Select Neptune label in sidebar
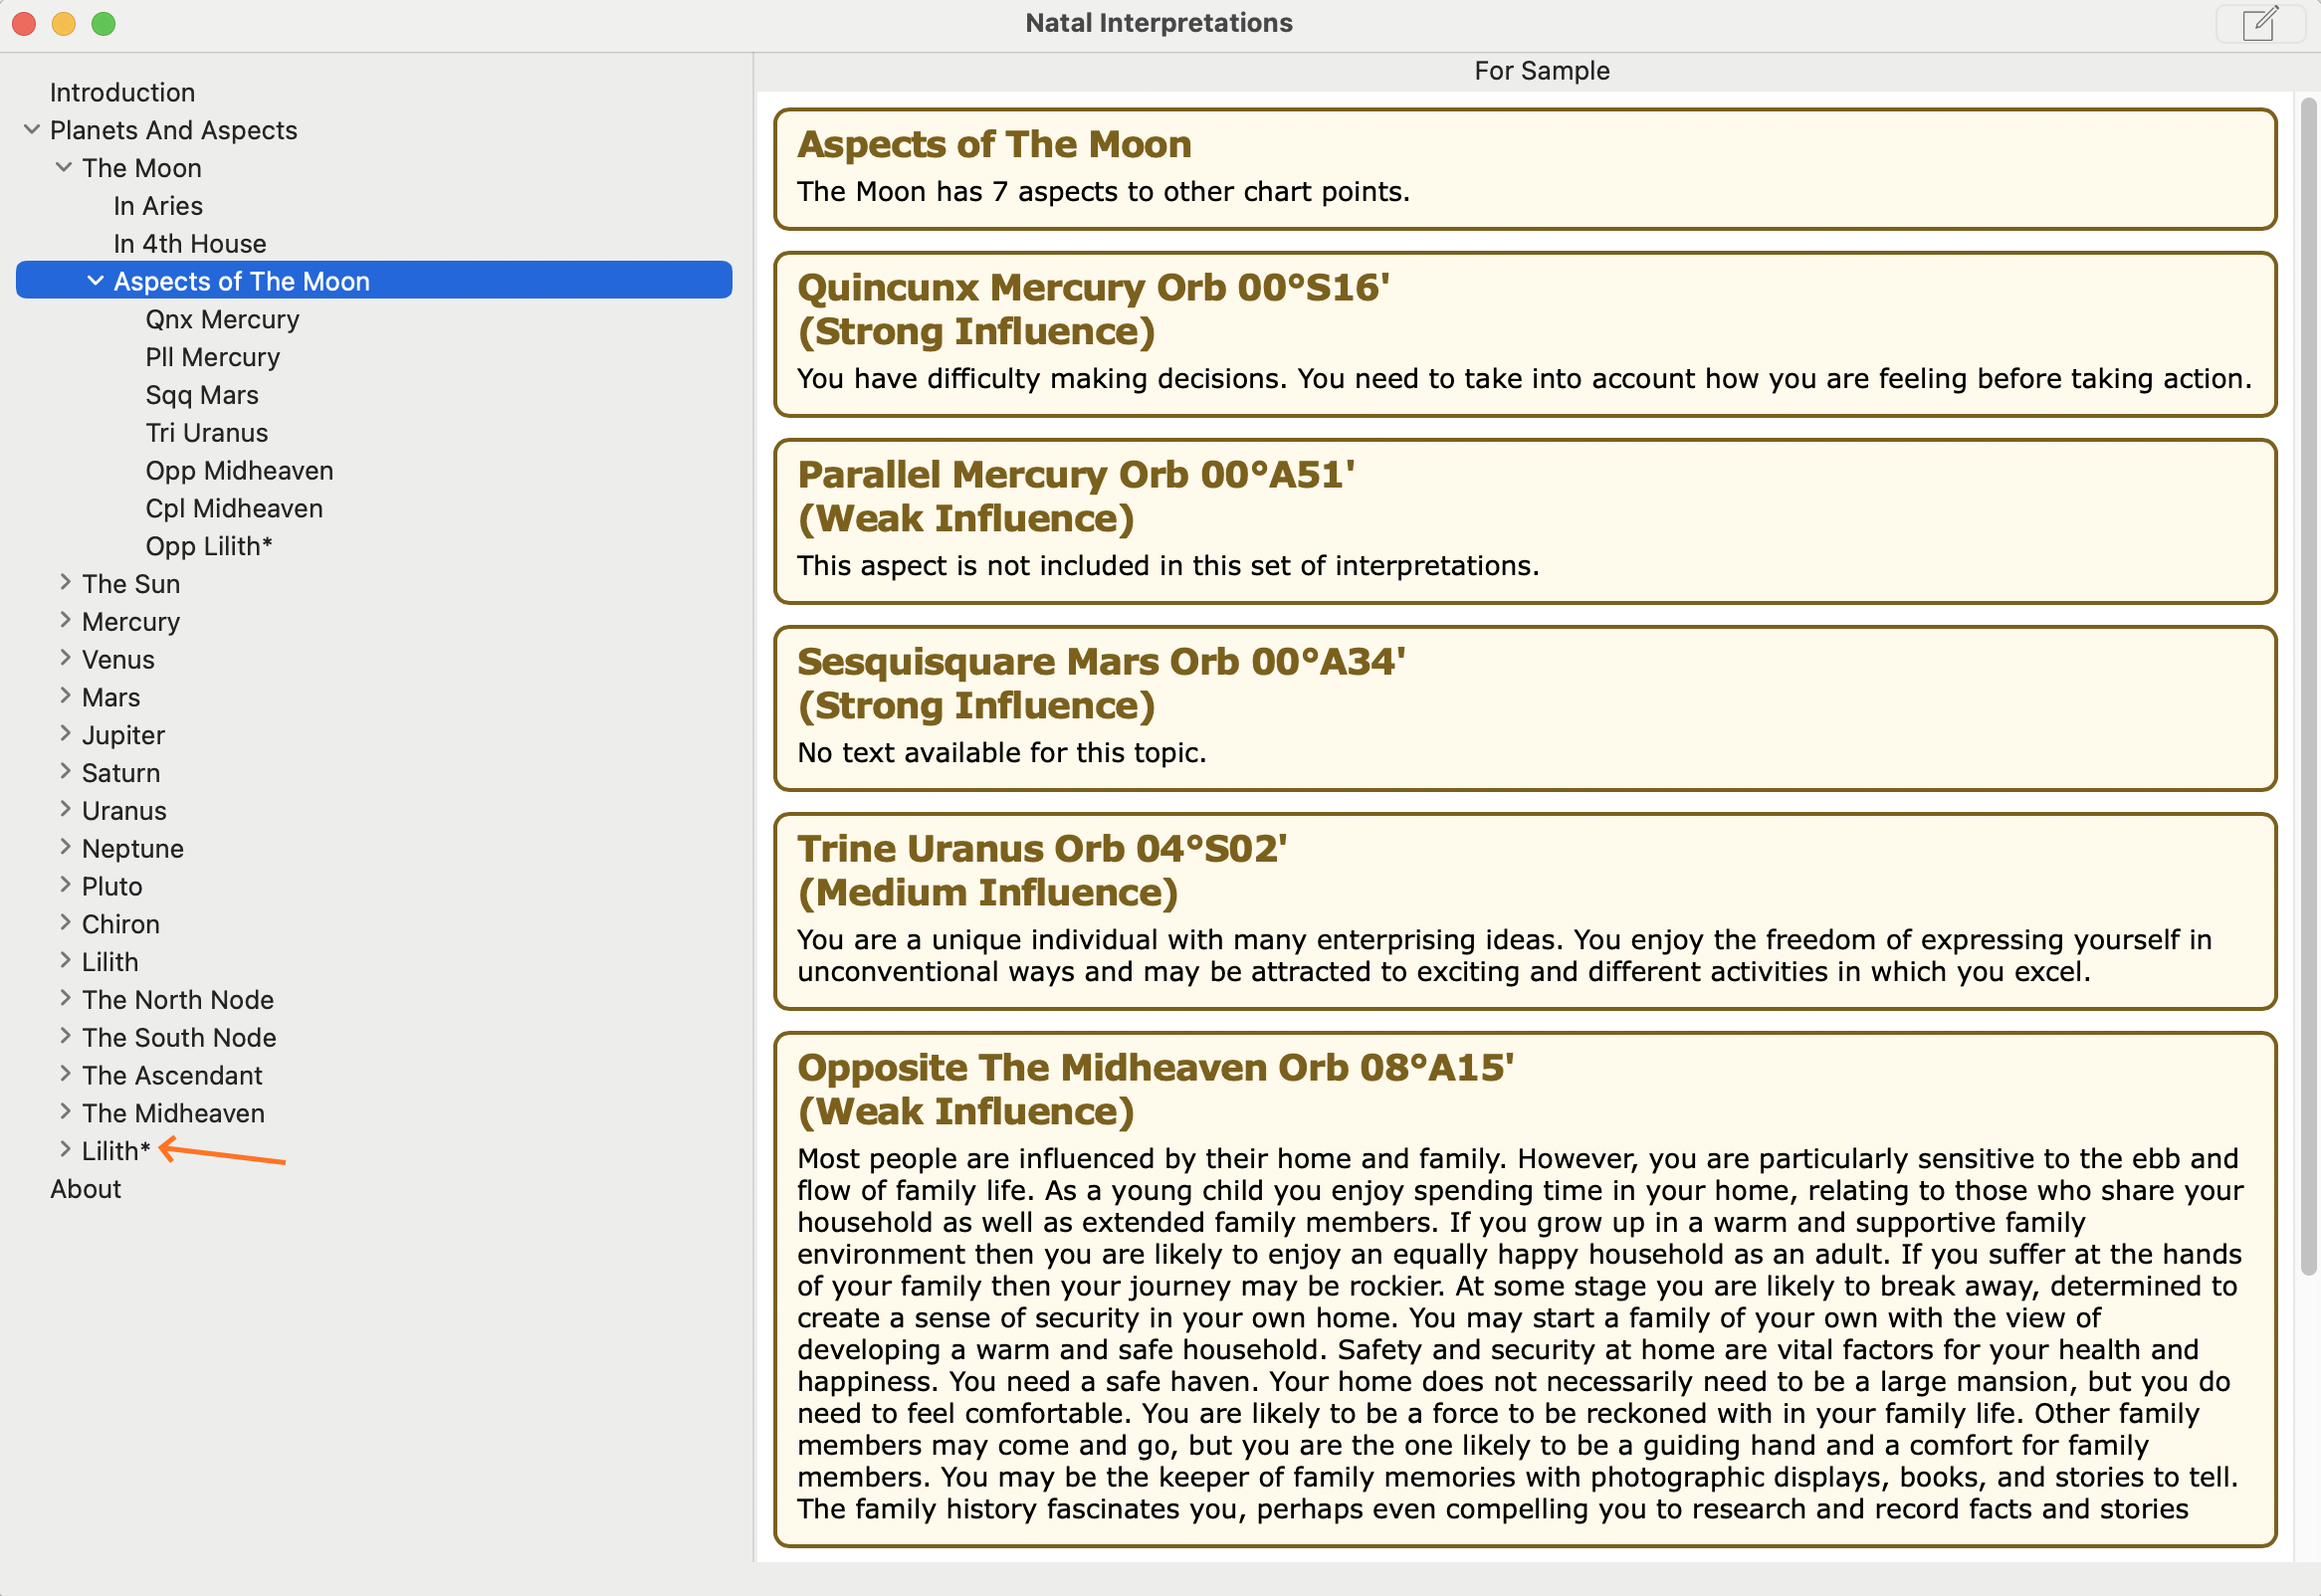The width and height of the screenshot is (2321, 1596). pos(133,849)
